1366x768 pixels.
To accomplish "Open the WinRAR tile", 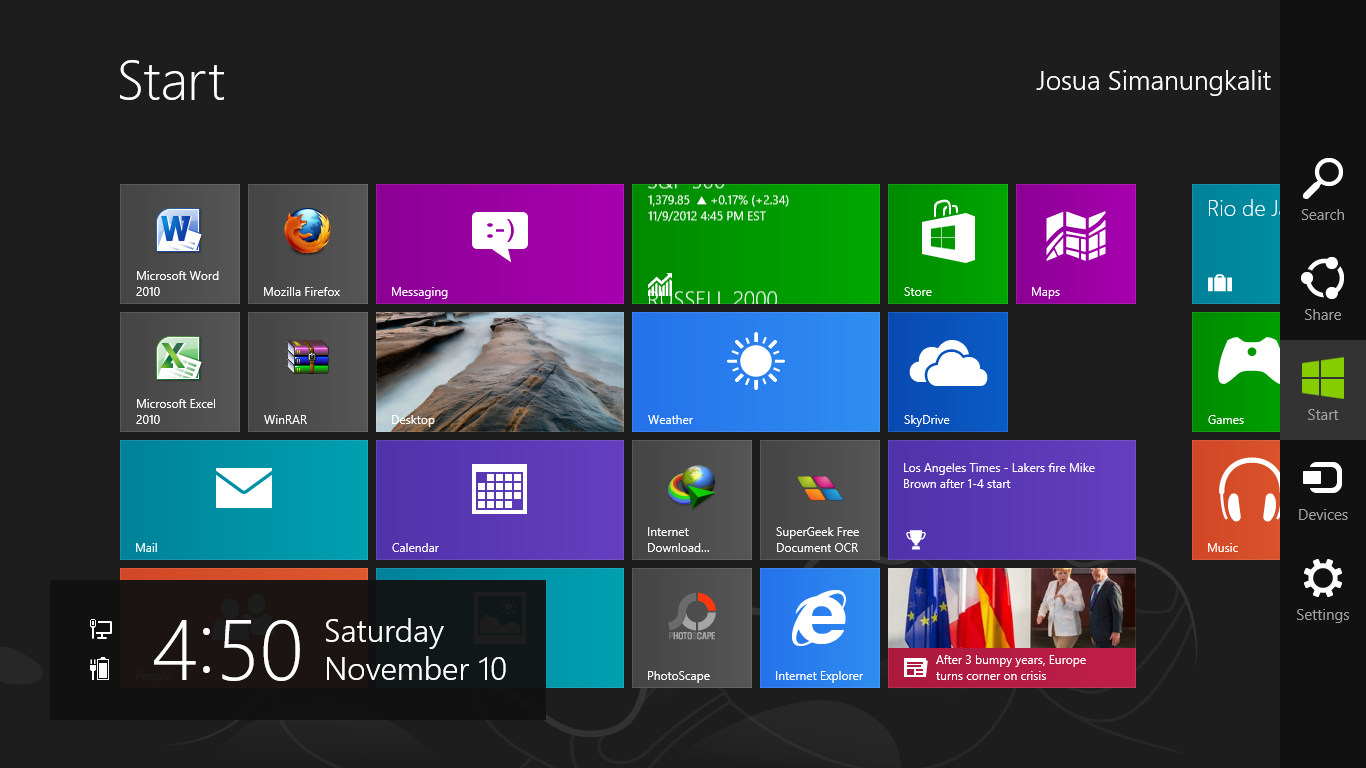I will (x=308, y=372).
